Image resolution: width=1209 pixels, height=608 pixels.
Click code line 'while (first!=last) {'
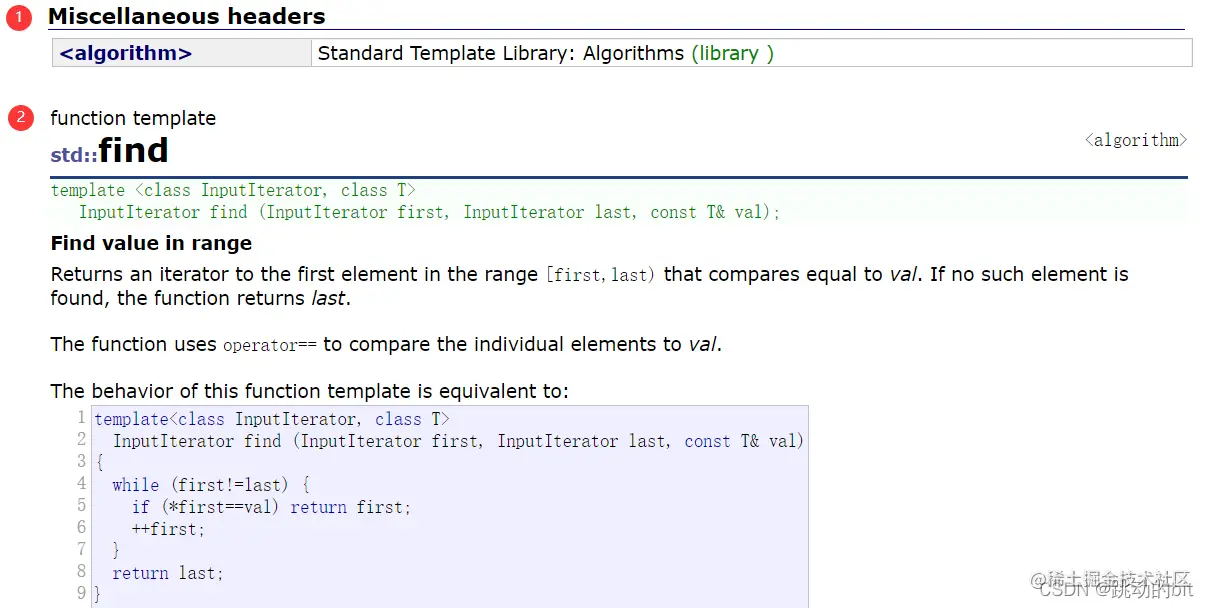211,485
